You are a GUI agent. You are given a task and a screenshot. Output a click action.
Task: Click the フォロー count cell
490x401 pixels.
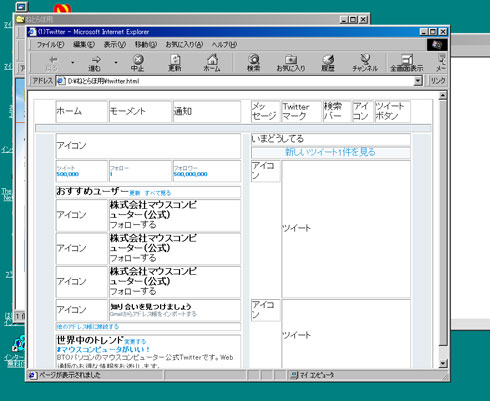pos(140,171)
